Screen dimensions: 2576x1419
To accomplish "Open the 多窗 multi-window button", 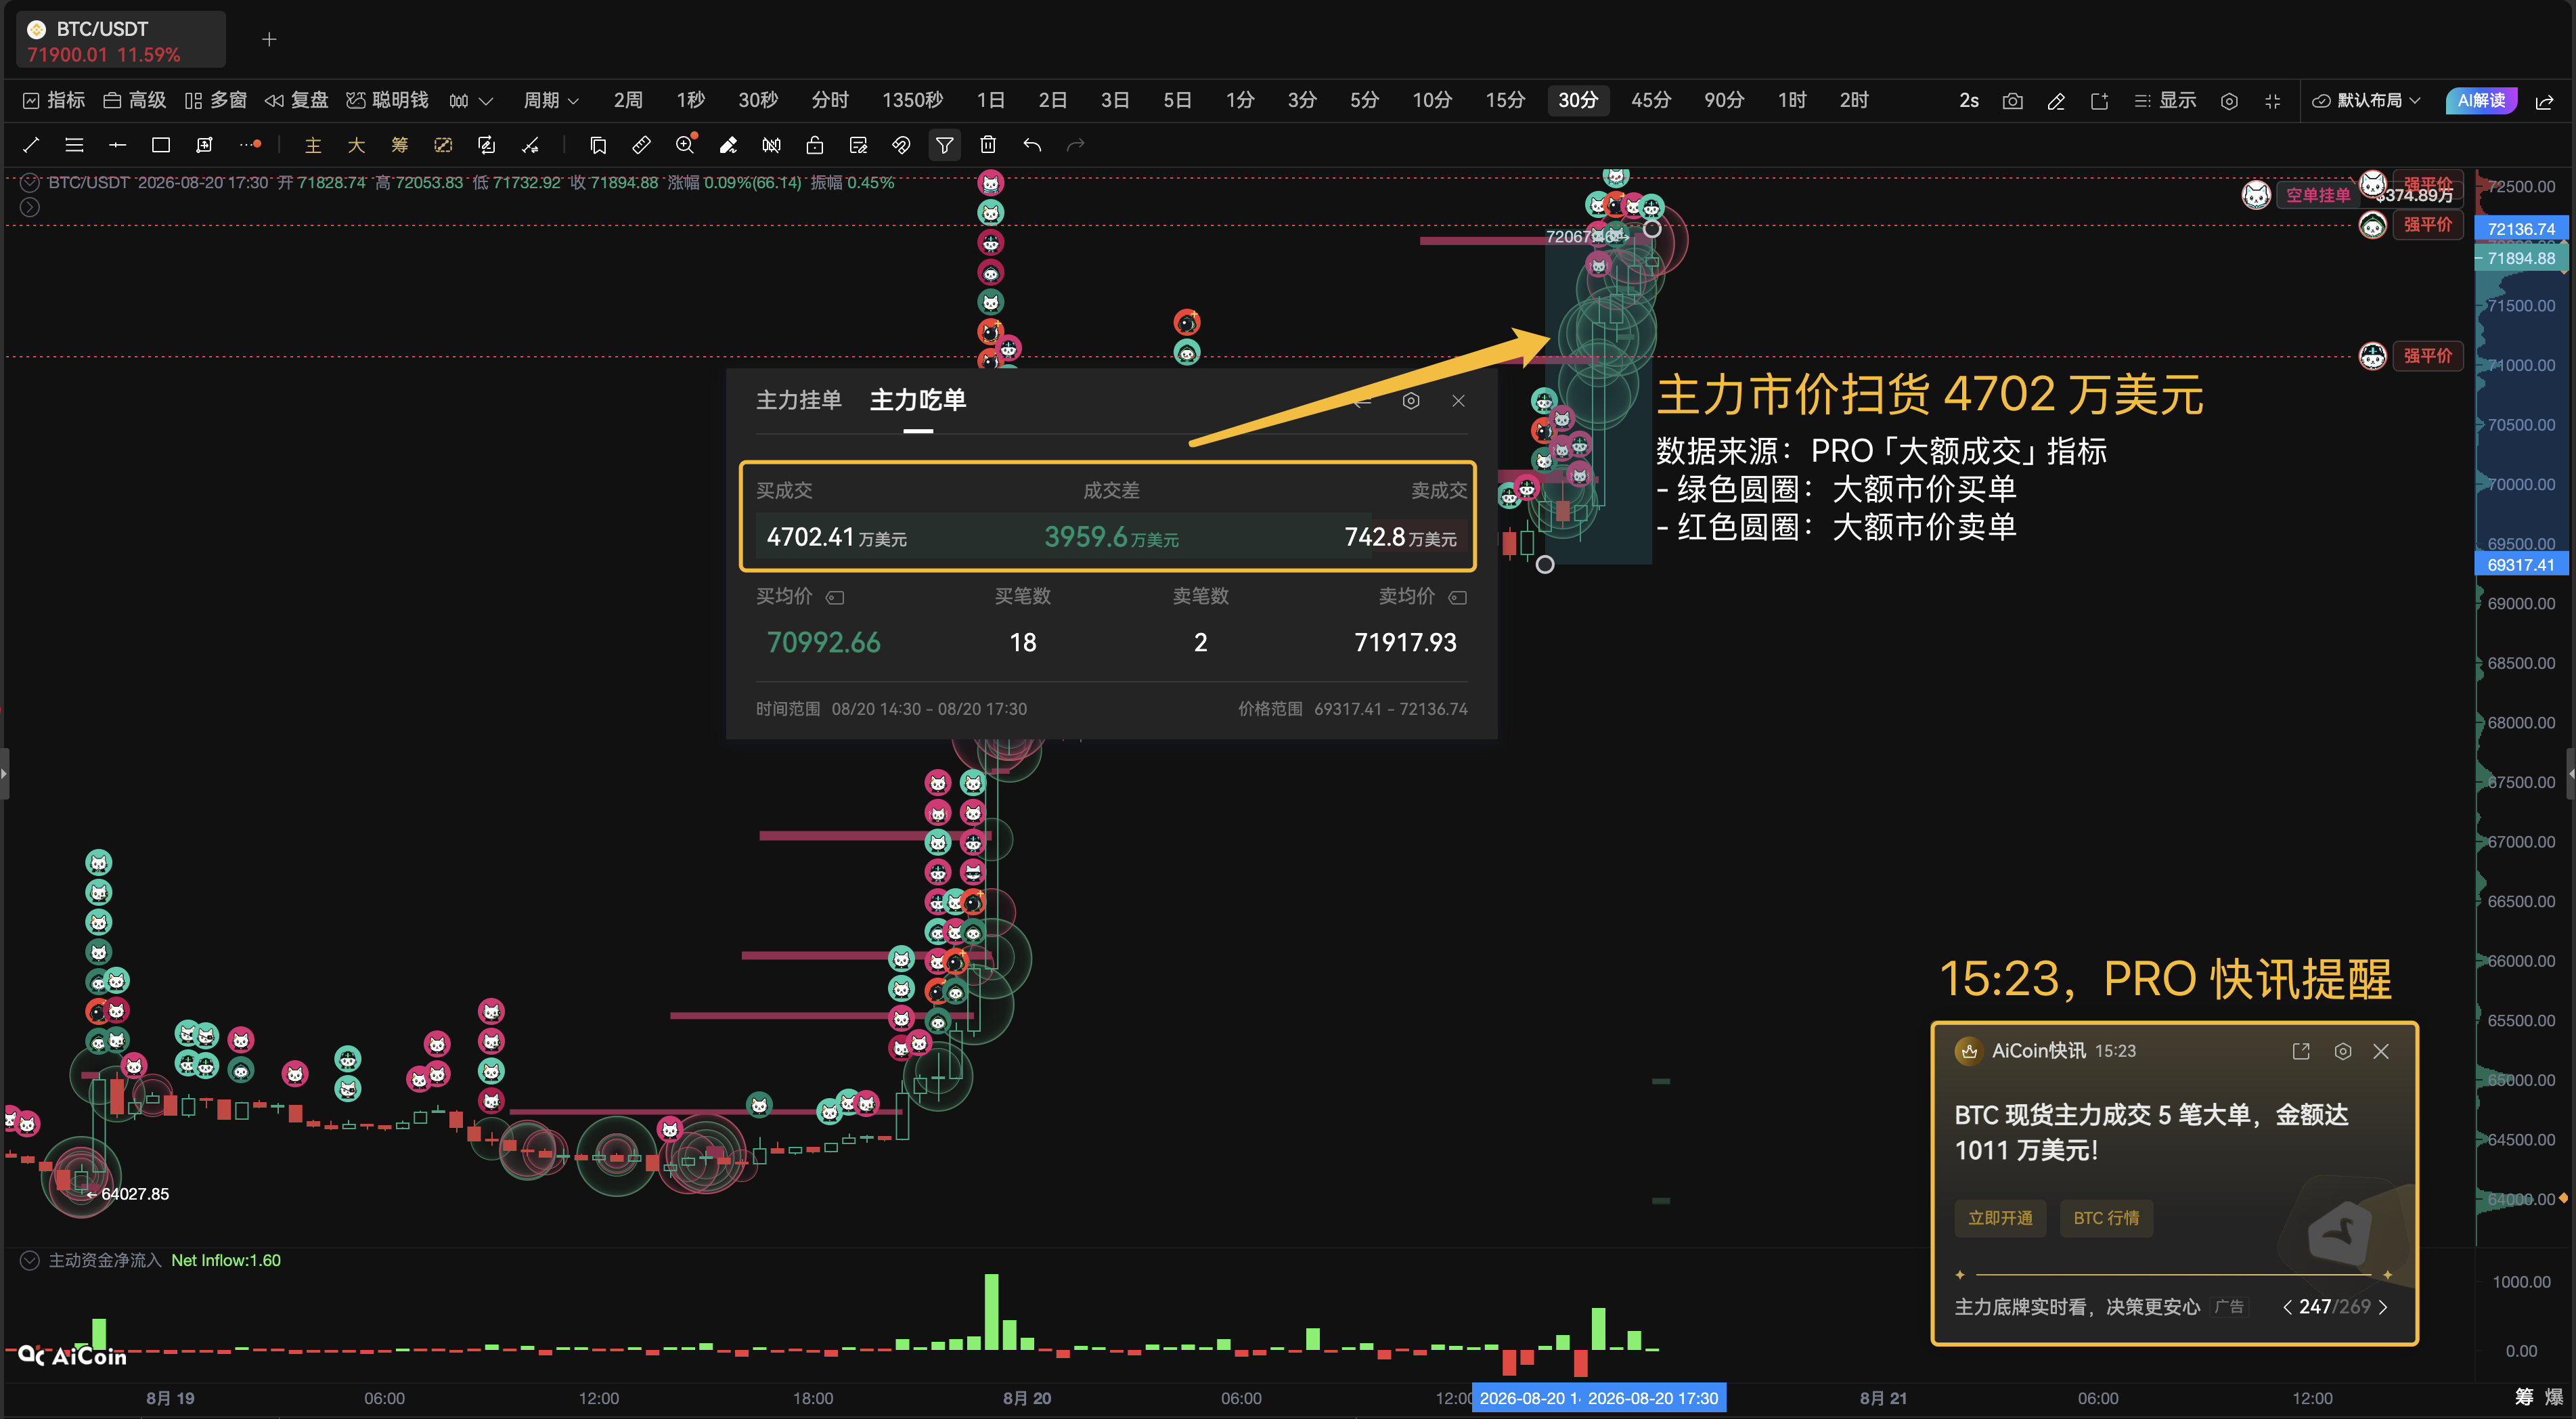I will [x=215, y=100].
